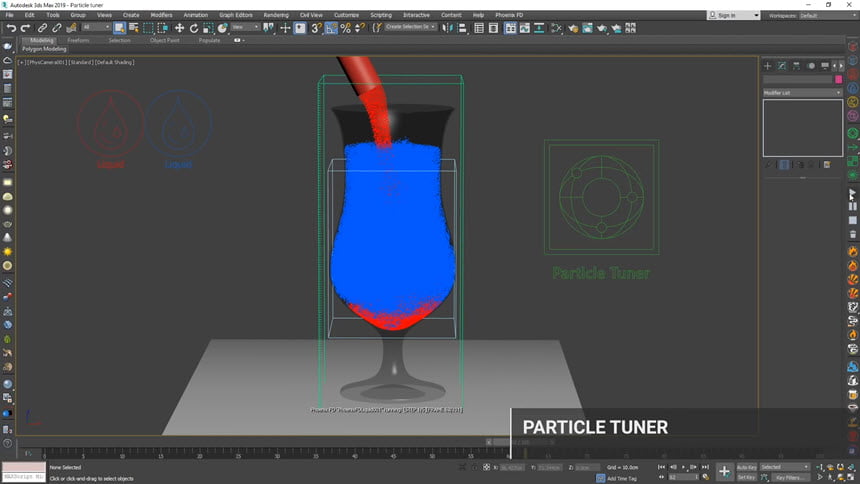
Task: Click Set Keys large plus button
Action: (724, 471)
